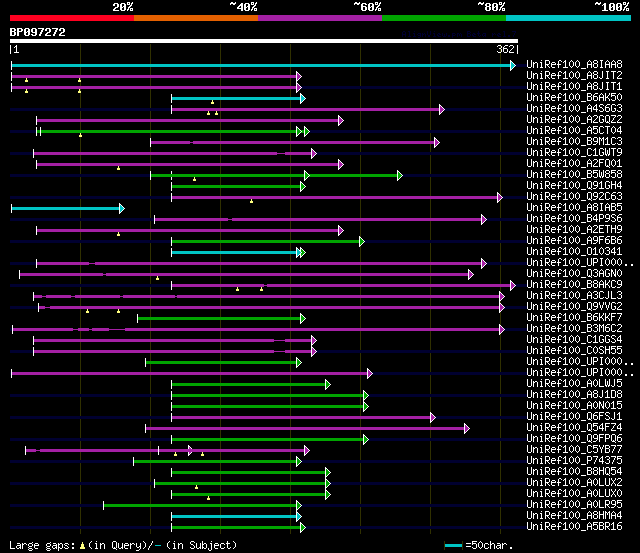The image size is (640, 553).
Task: Select the UniRef100_A3CJL3 label
Action: coord(574,296)
